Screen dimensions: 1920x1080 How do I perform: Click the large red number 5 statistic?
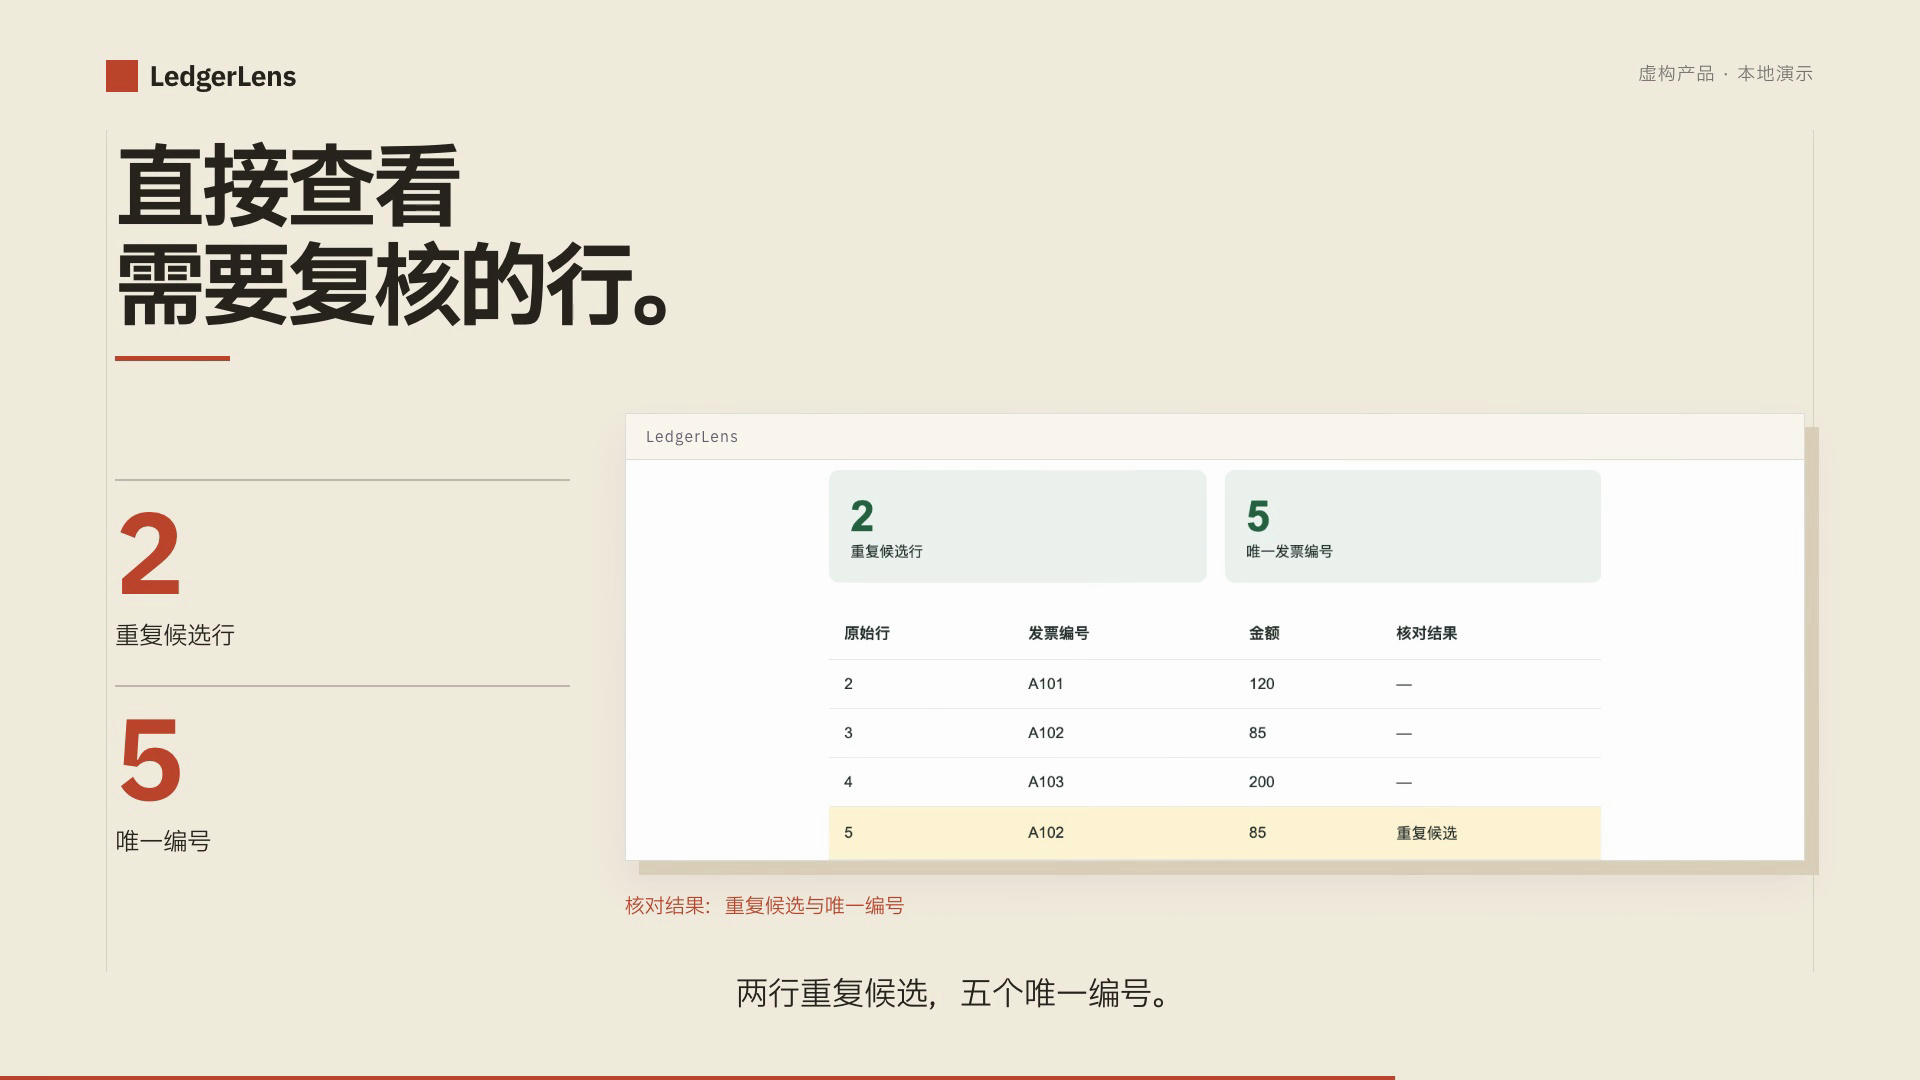point(150,760)
